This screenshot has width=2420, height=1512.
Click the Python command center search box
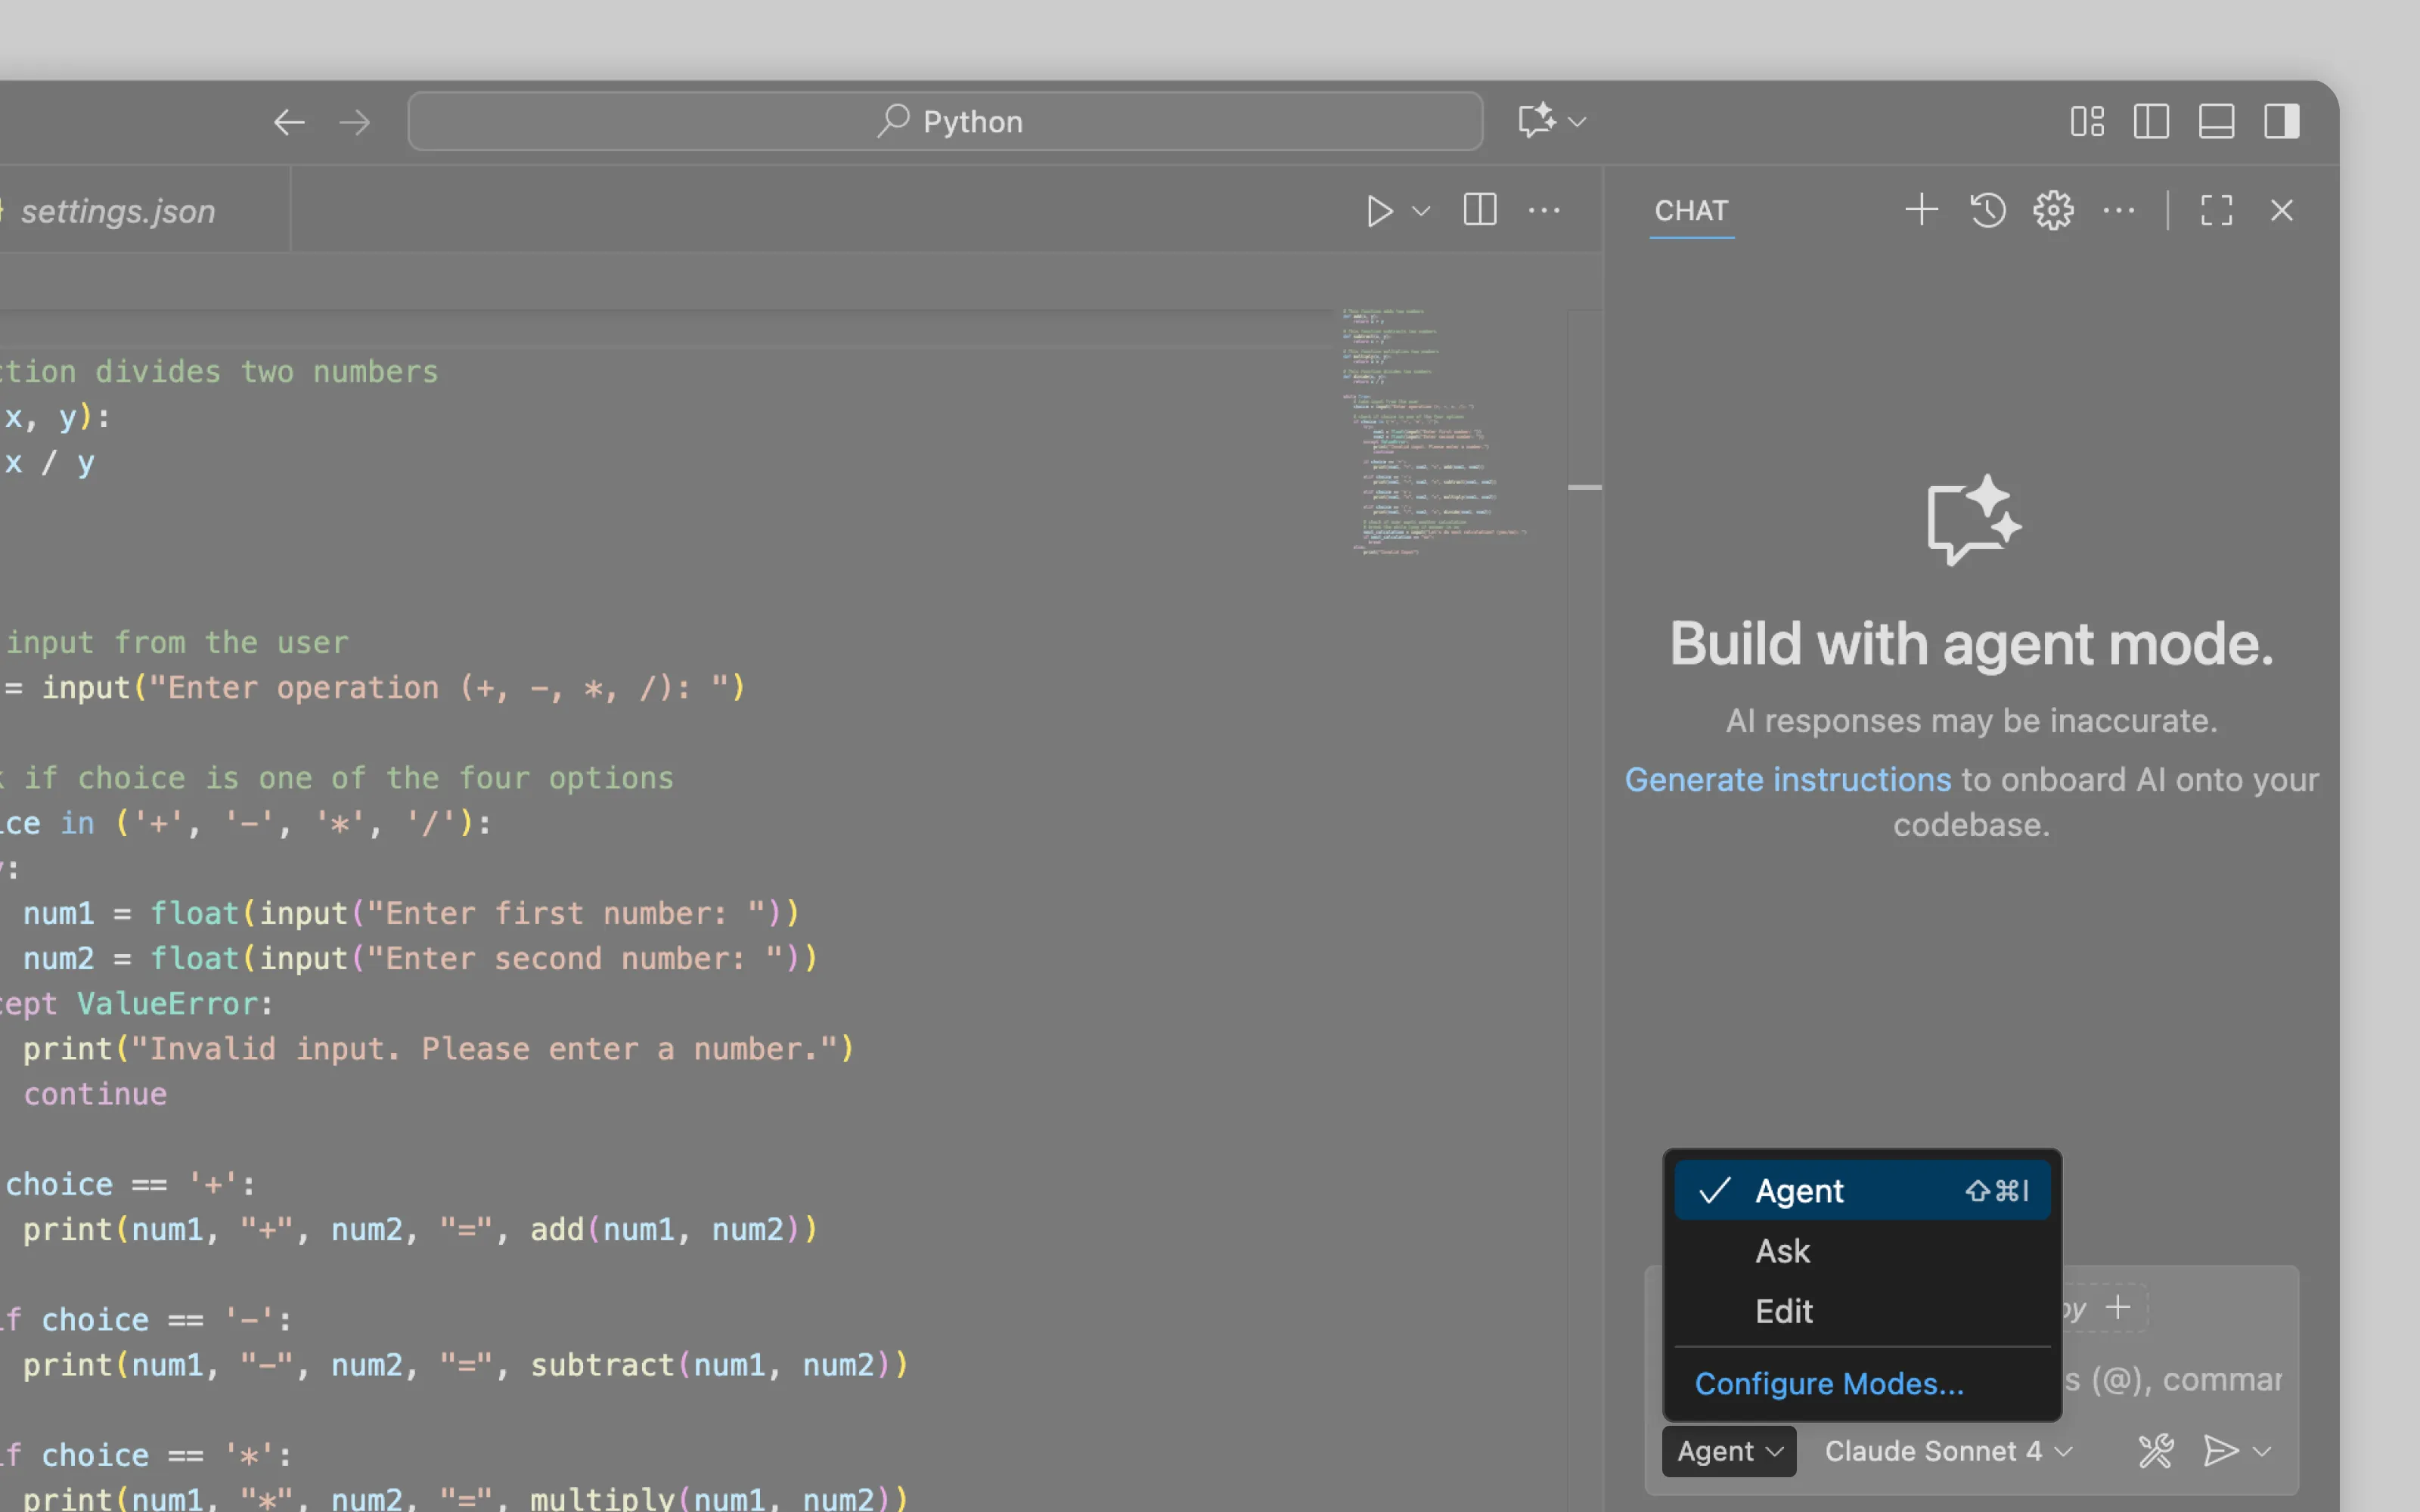pyautogui.click(x=945, y=122)
